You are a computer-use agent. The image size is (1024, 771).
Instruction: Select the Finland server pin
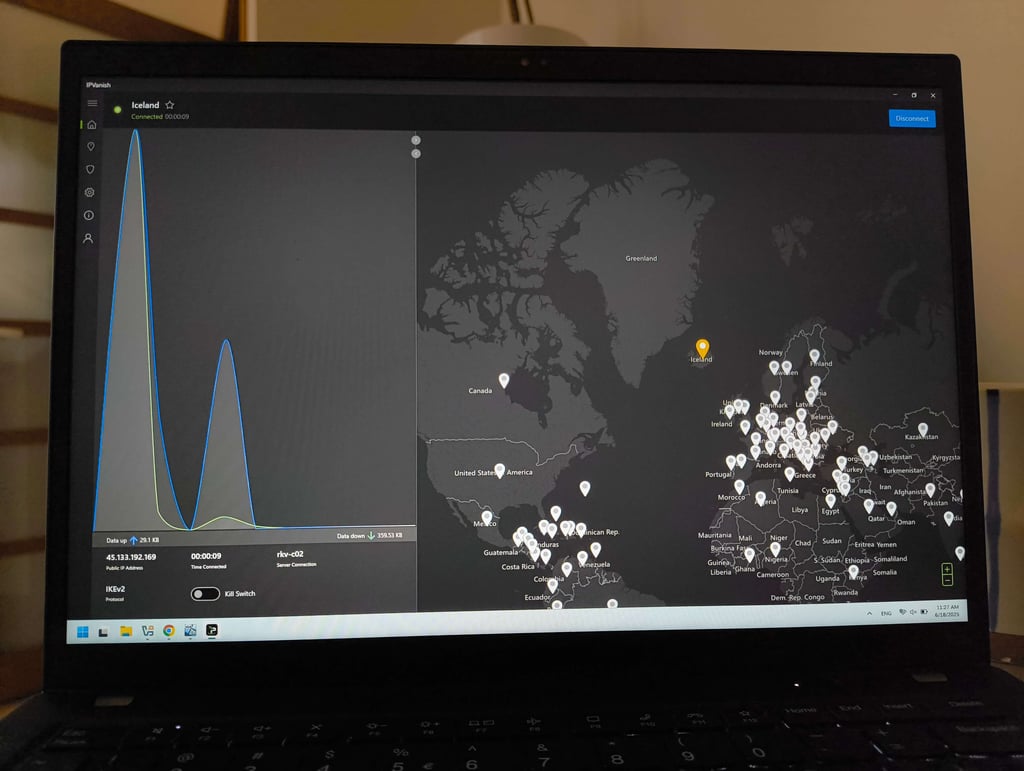[814, 356]
